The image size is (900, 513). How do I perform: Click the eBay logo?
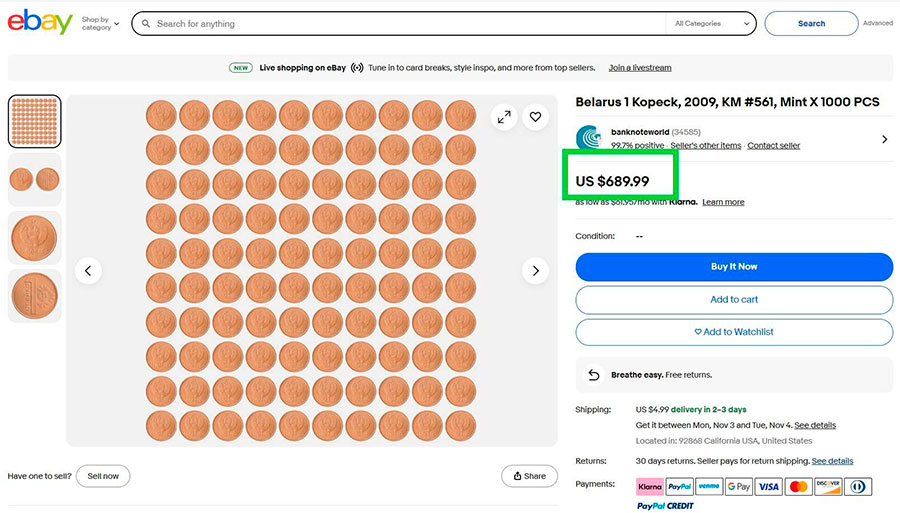click(40, 22)
